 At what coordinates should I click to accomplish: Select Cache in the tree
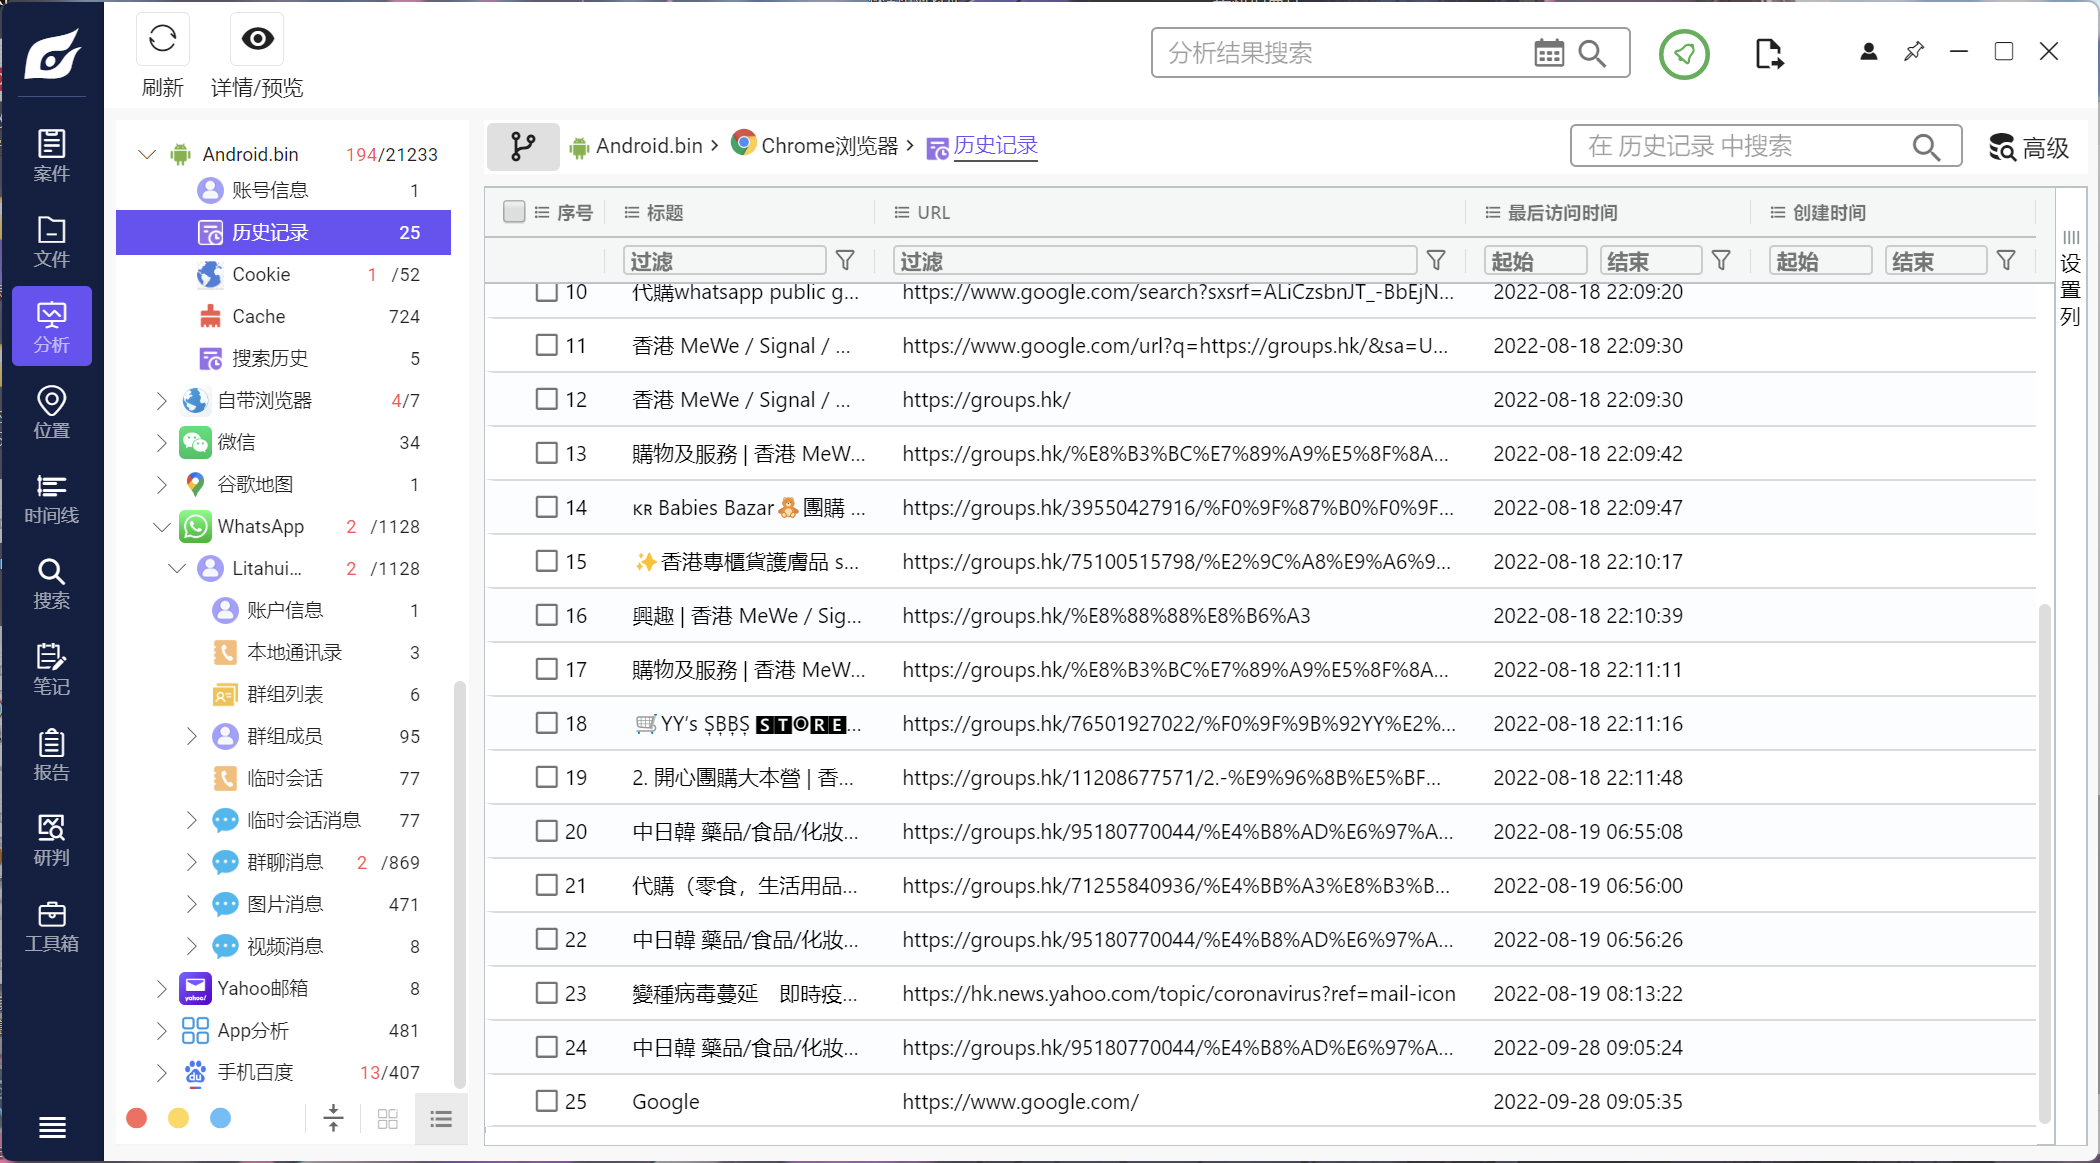(x=283, y=316)
